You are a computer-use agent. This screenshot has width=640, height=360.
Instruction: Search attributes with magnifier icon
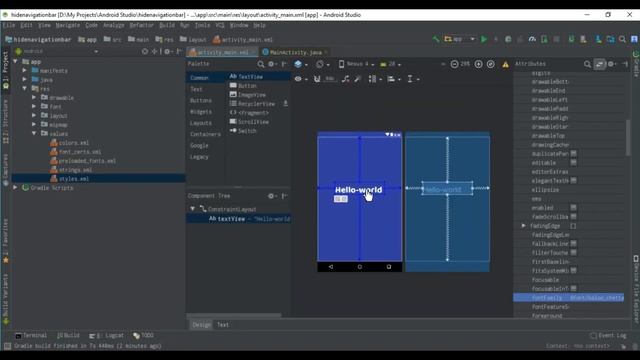[587, 64]
